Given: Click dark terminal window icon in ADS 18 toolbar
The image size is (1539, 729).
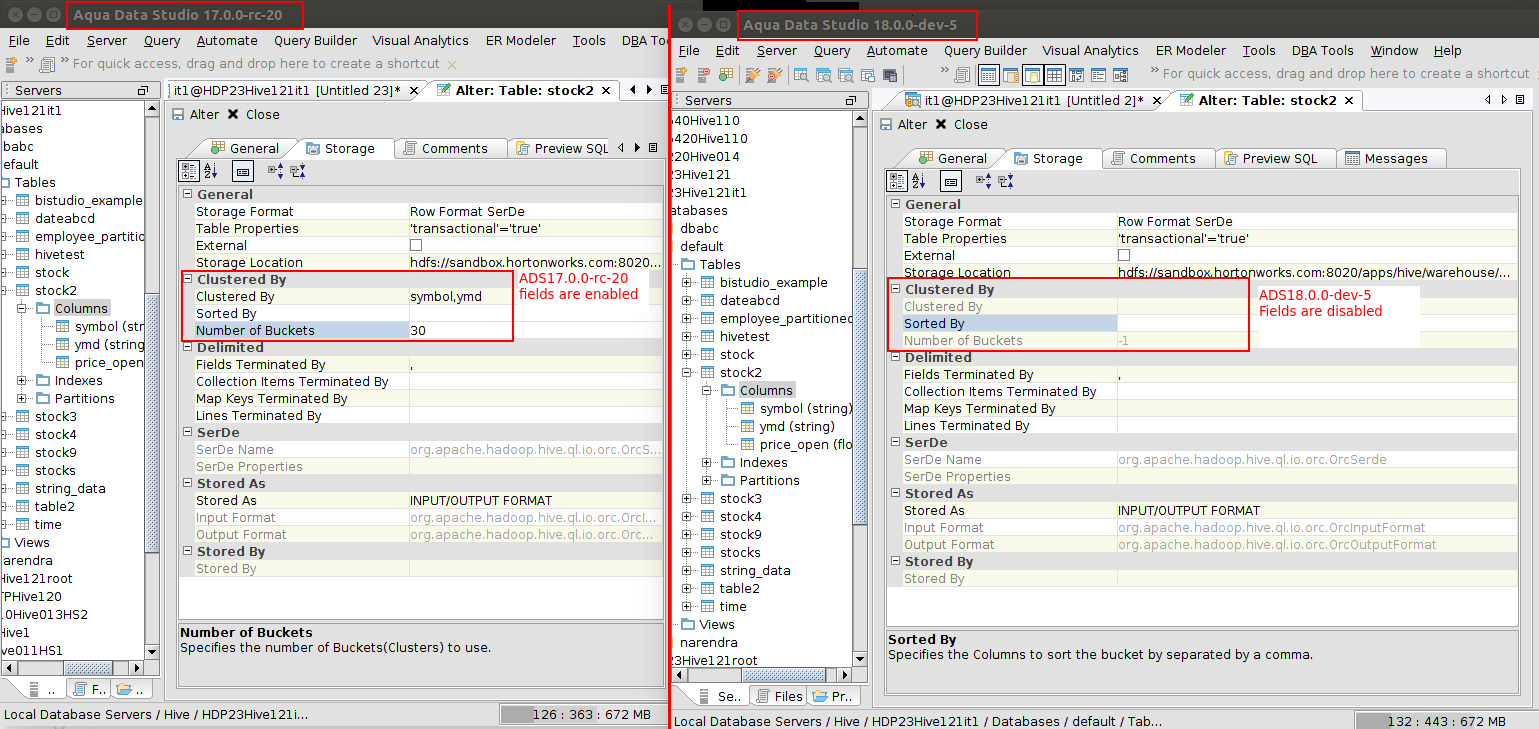Looking at the screenshot, I should coord(890,75).
